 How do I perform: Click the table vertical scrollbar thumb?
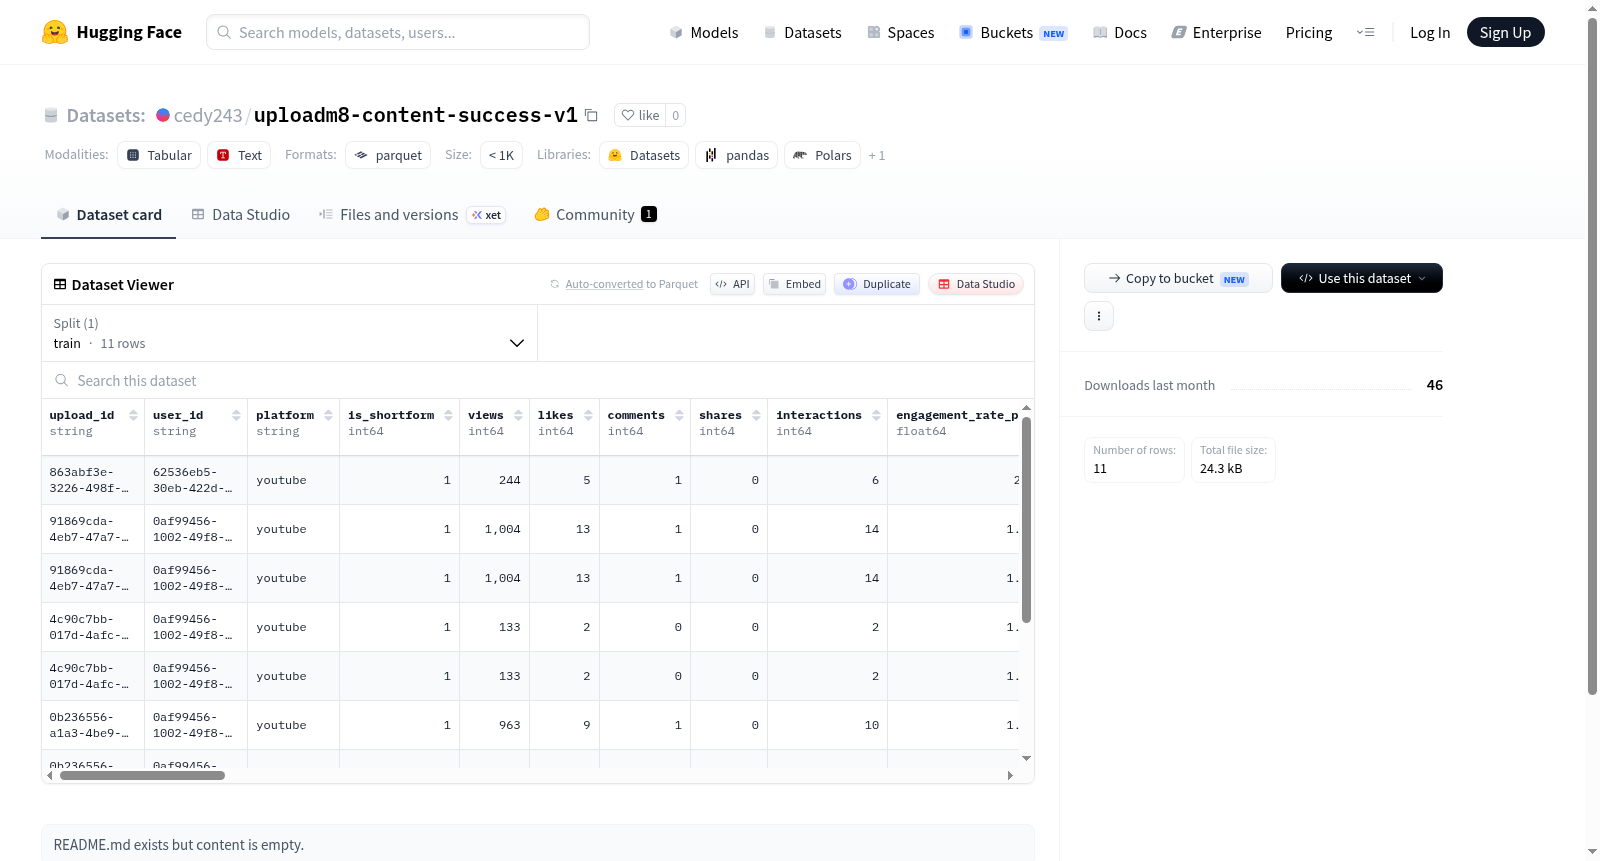click(x=1026, y=520)
